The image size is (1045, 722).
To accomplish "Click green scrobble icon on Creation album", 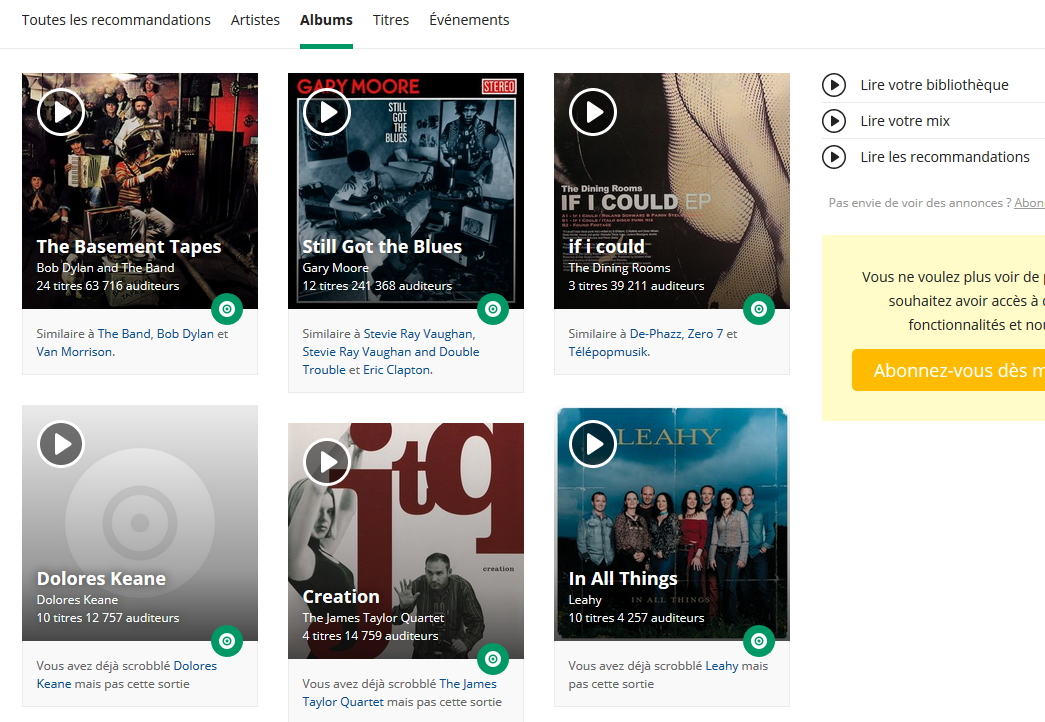I will coord(493,659).
